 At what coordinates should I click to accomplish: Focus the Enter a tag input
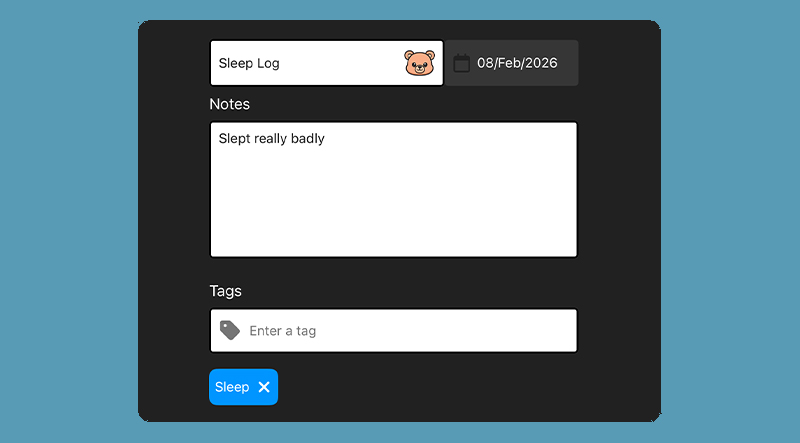tap(400, 331)
